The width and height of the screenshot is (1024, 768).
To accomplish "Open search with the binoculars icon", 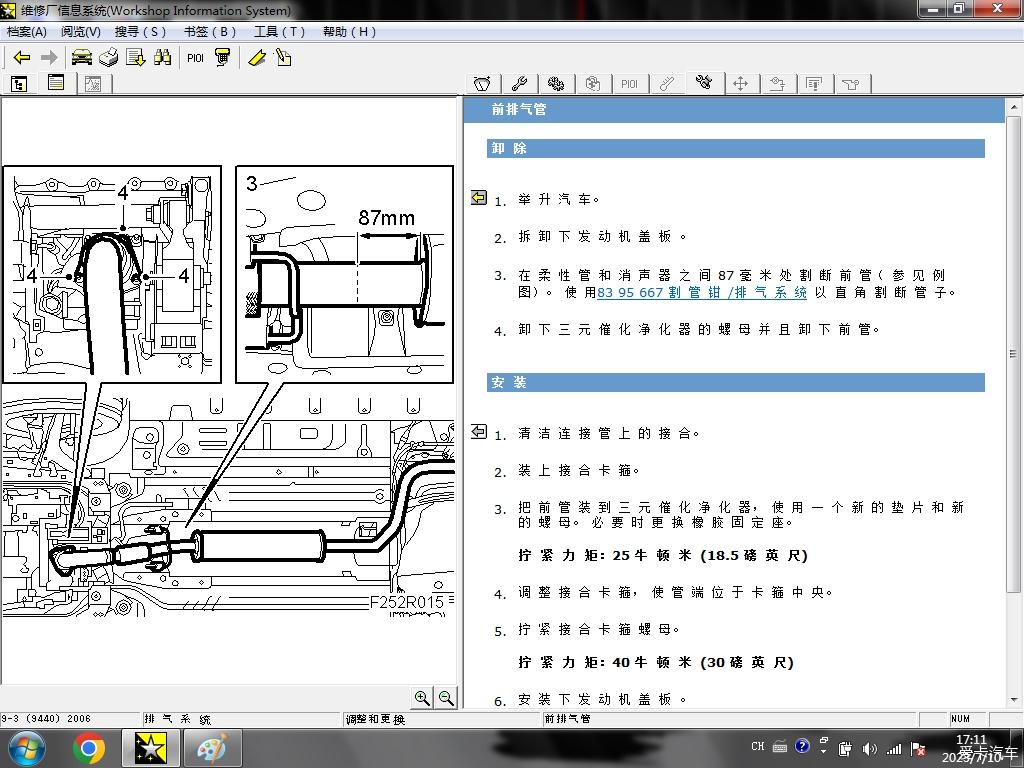I will tap(163, 58).
